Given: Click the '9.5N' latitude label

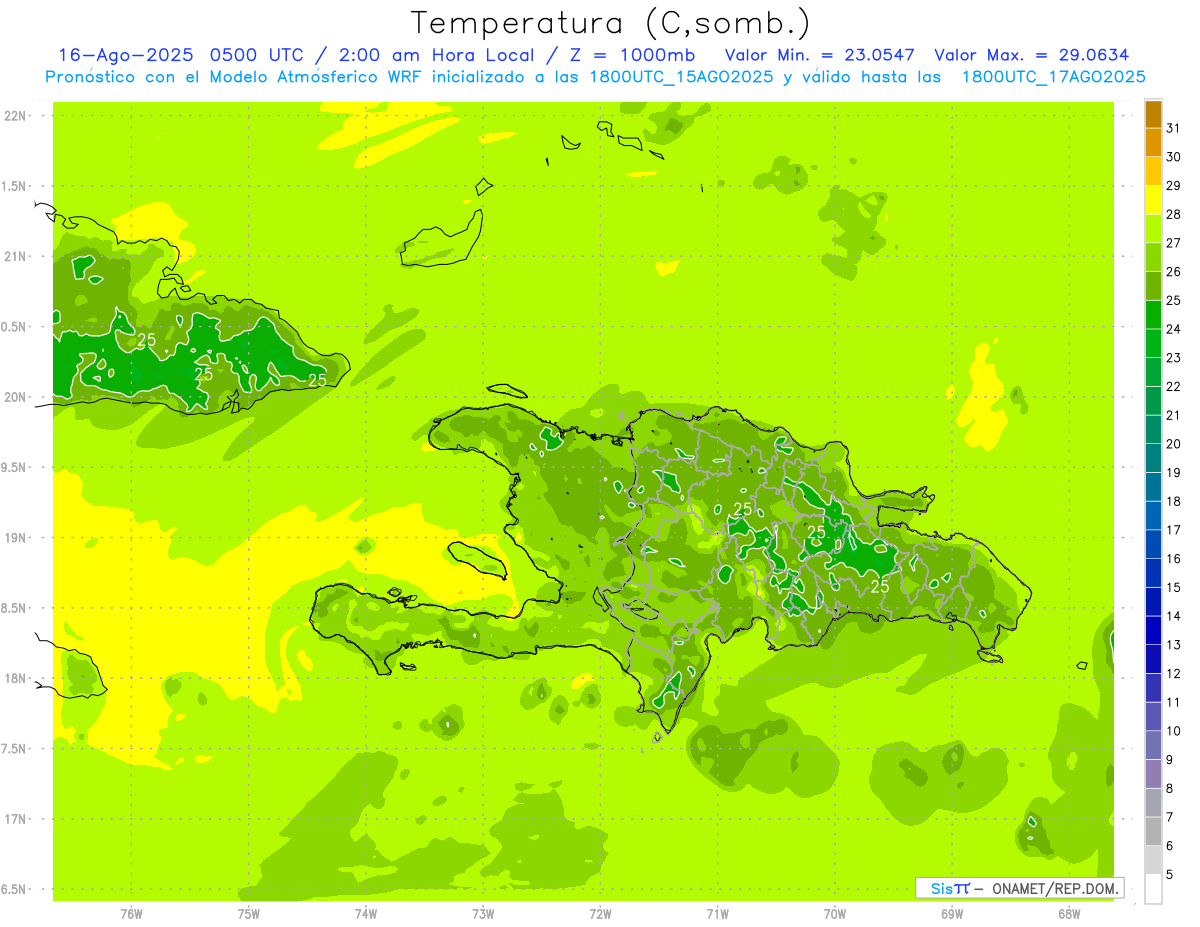Looking at the screenshot, I should pos(15,468).
